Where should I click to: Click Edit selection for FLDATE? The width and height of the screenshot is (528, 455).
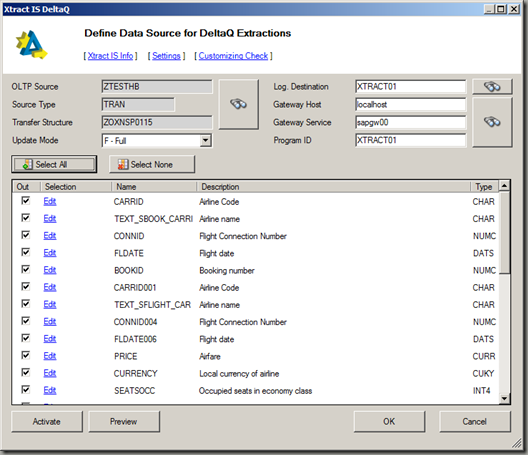tap(50, 253)
